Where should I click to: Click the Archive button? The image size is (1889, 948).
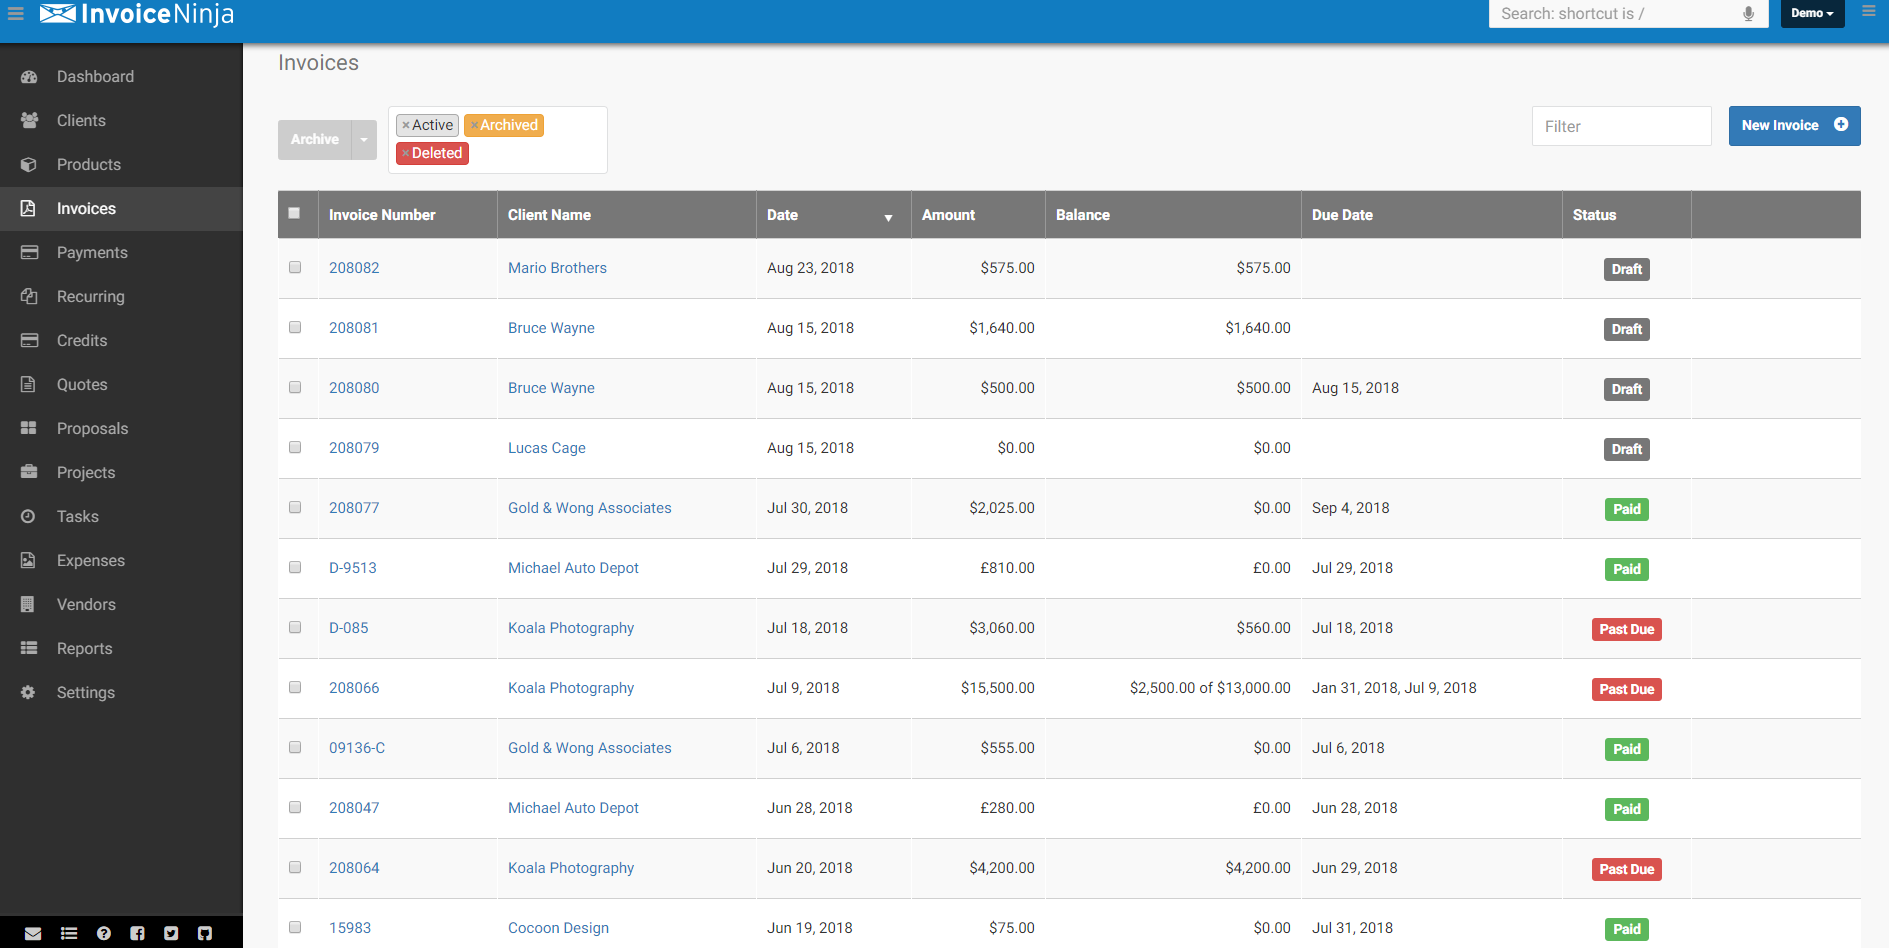click(x=315, y=140)
